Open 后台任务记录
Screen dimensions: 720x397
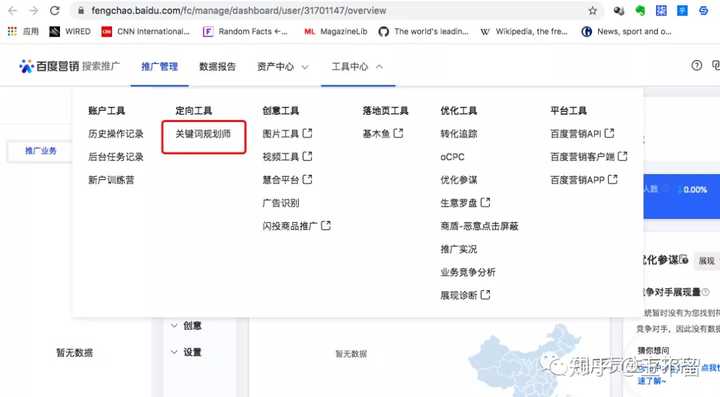tap(116, 157)
